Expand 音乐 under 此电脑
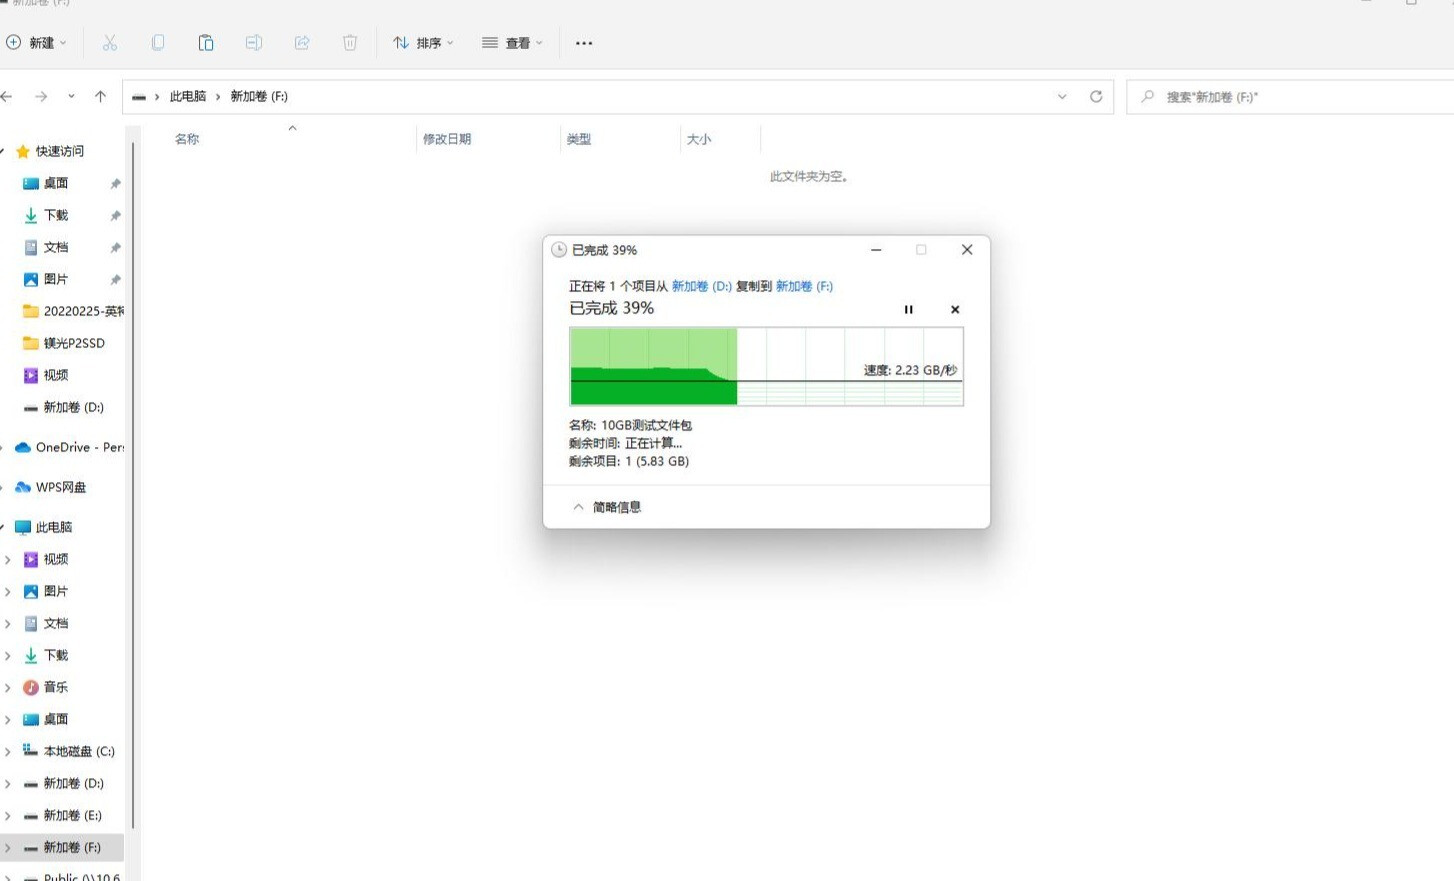This screenshot has width=1454, height=881. click(x=8, y=688)
